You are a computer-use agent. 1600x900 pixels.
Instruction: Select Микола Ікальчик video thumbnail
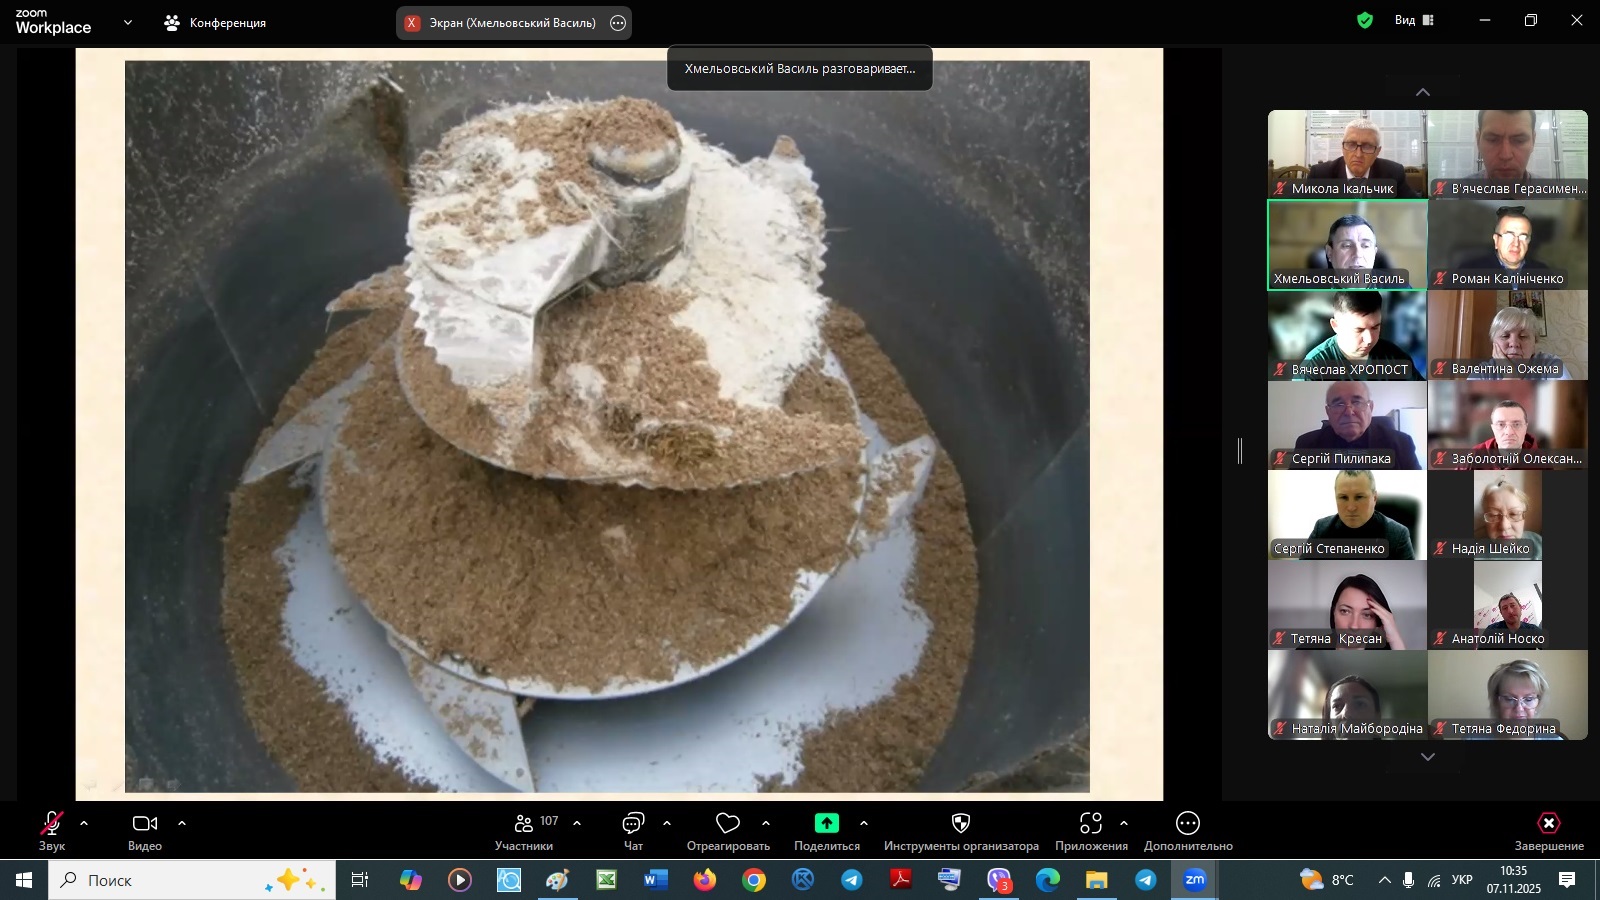click(x=1347, y=154)
